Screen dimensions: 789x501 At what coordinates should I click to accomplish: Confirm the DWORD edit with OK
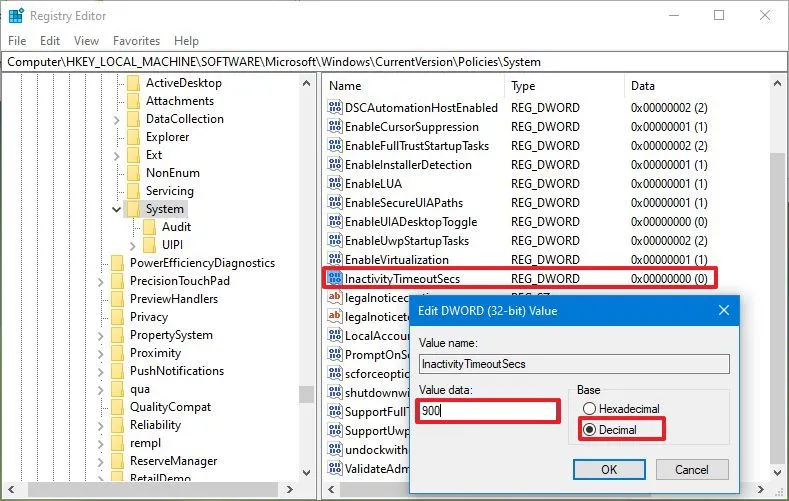[609, 469]
